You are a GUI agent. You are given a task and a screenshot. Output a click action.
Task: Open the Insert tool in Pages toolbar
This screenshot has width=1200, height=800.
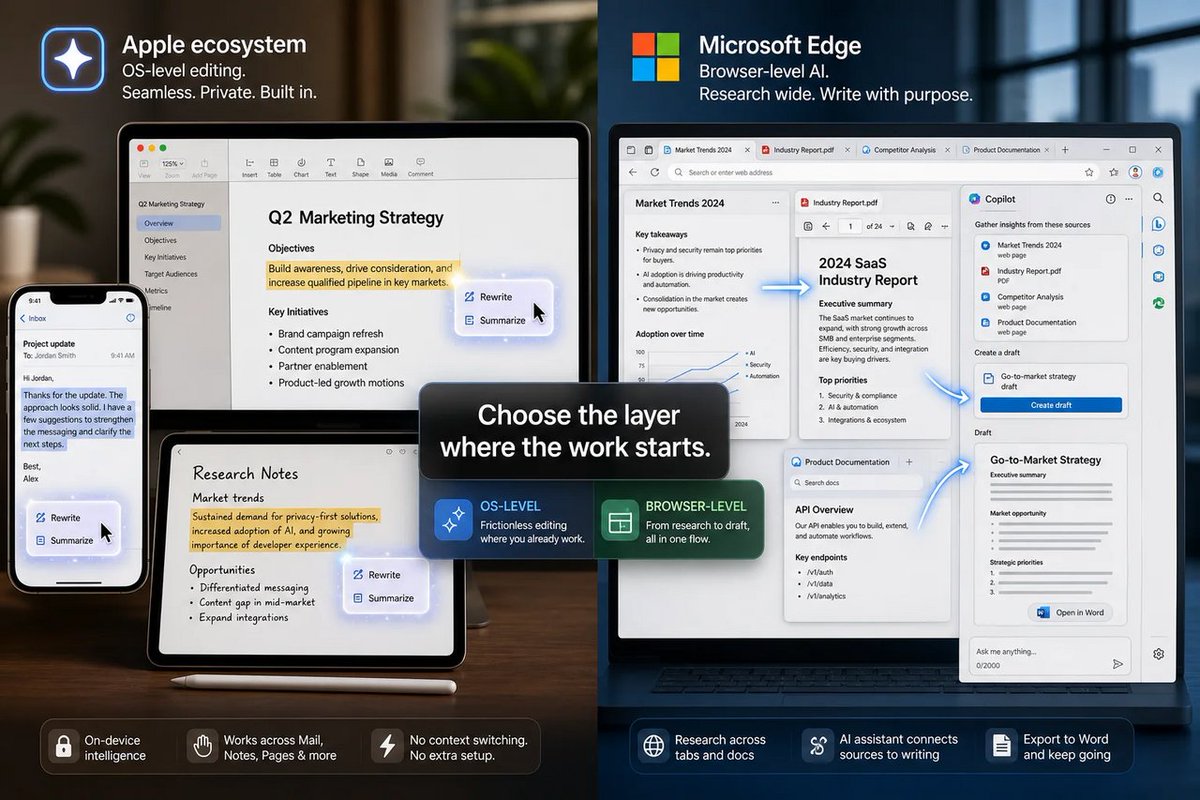pyautogui.click(x=249, y=167)
